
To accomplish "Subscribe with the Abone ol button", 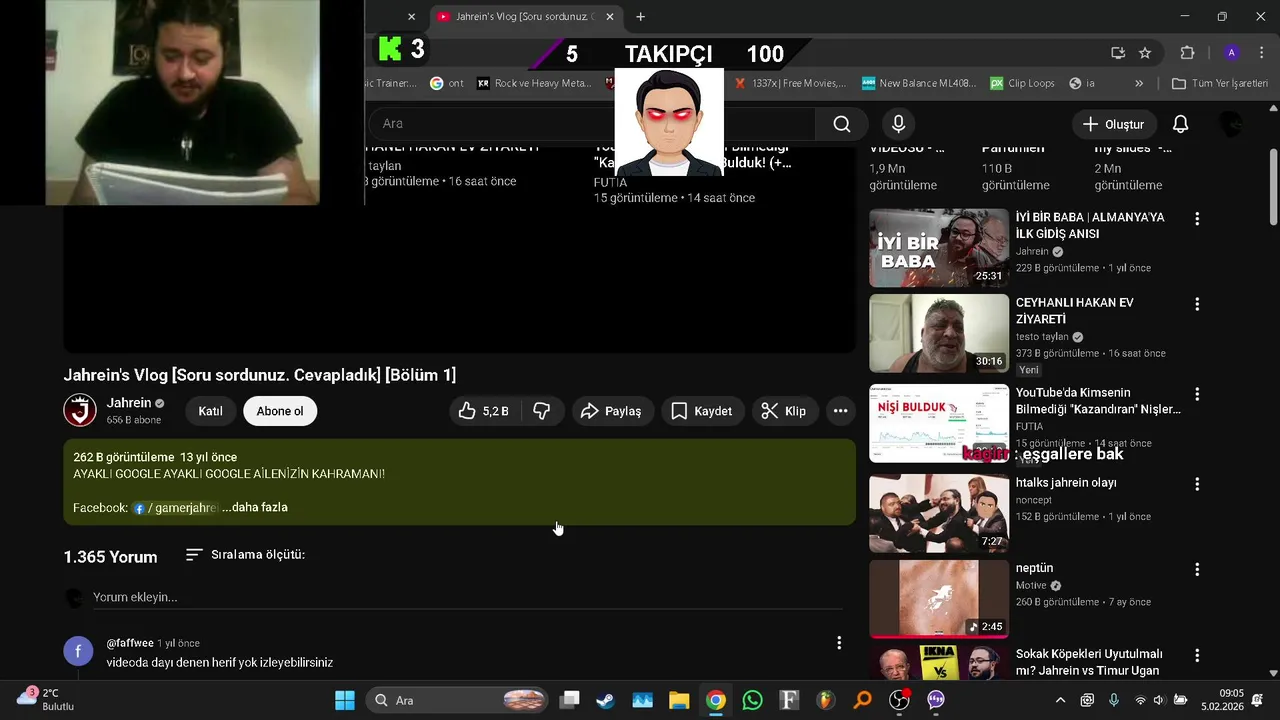I will click(280, 411).
